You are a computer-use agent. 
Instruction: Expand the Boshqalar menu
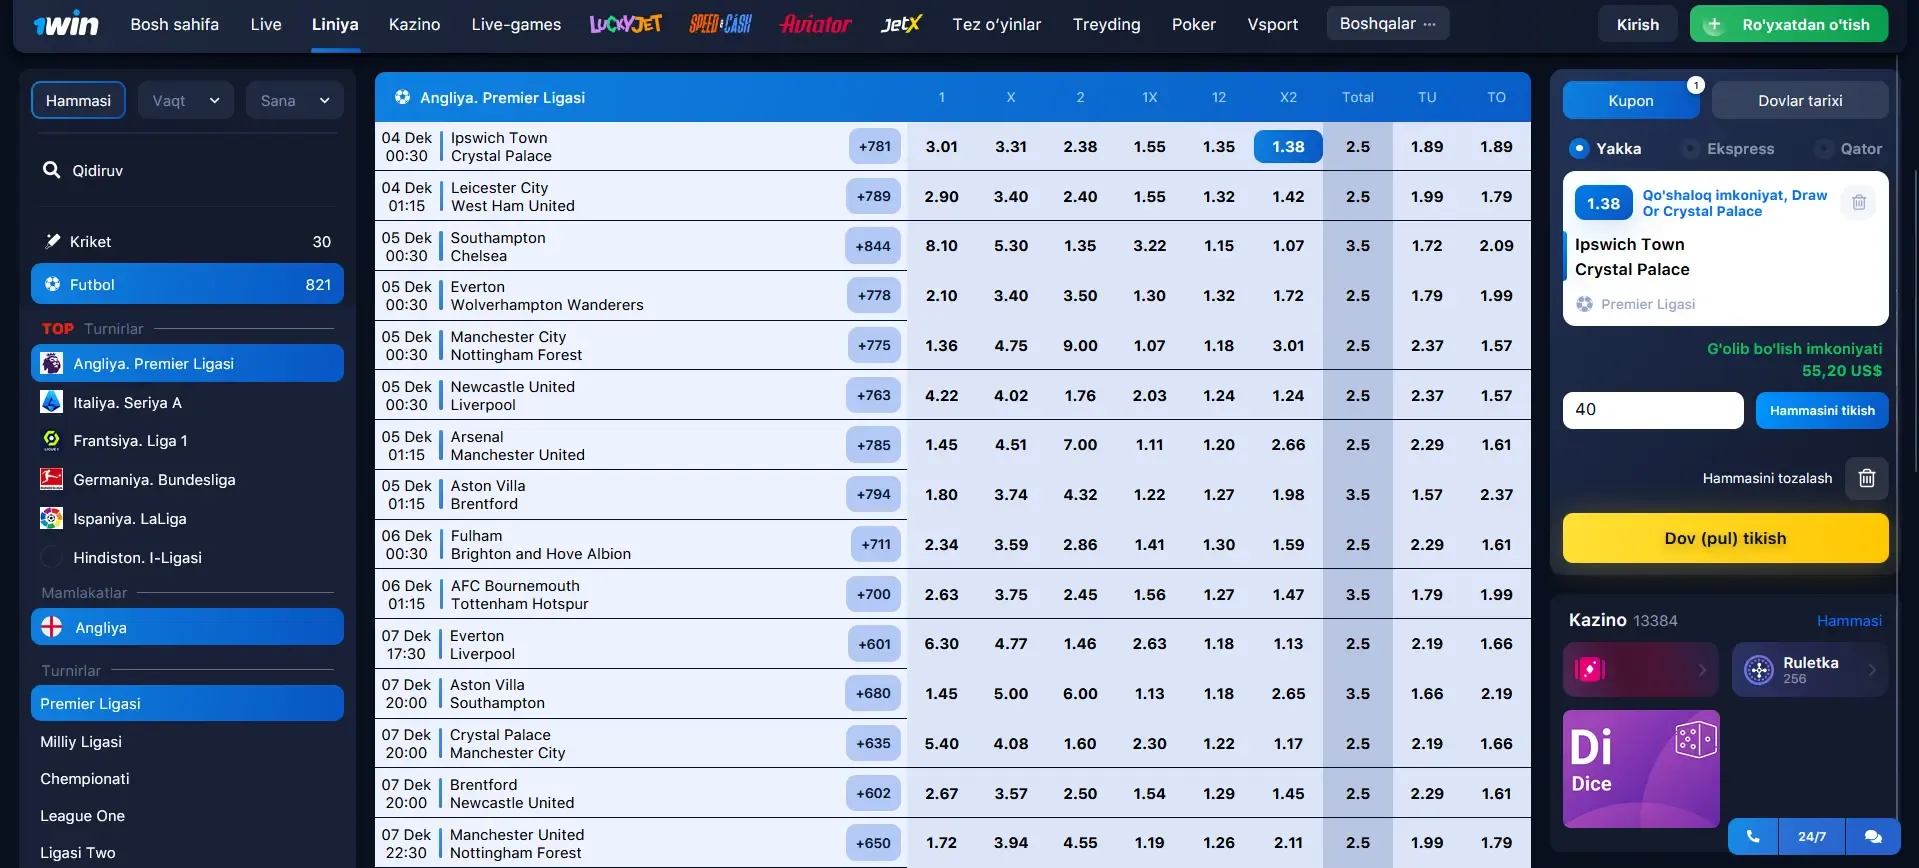pyautogui.click(x=1387, y=24)
